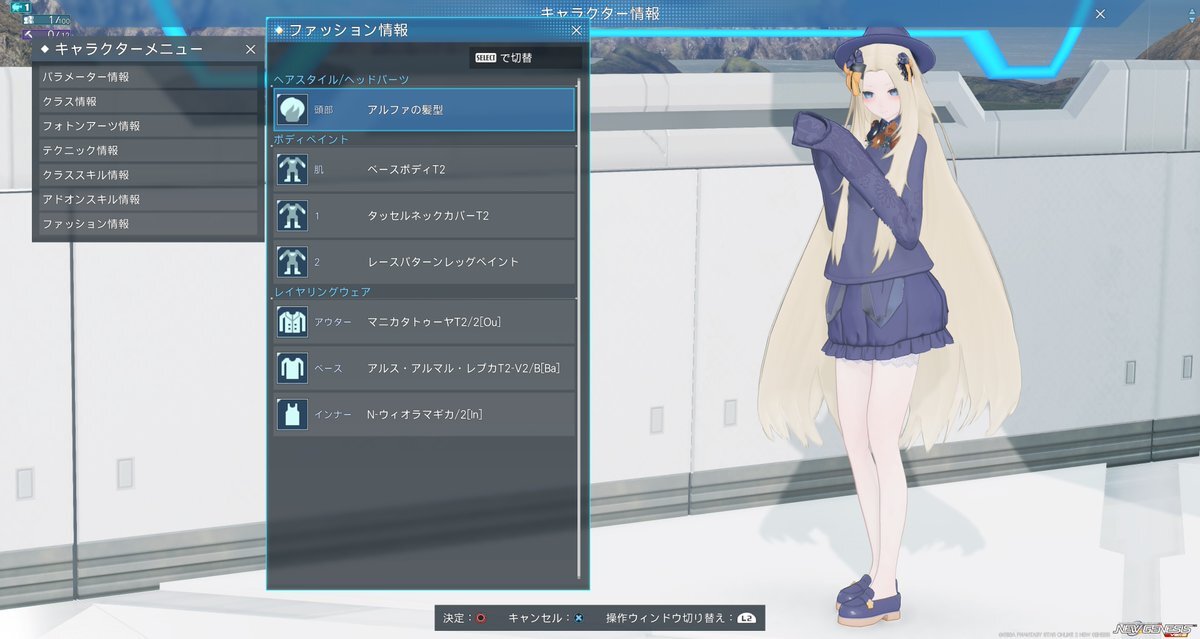Click the ヘアスタイル/ヘッドパーツ section header

coord(341,79)
